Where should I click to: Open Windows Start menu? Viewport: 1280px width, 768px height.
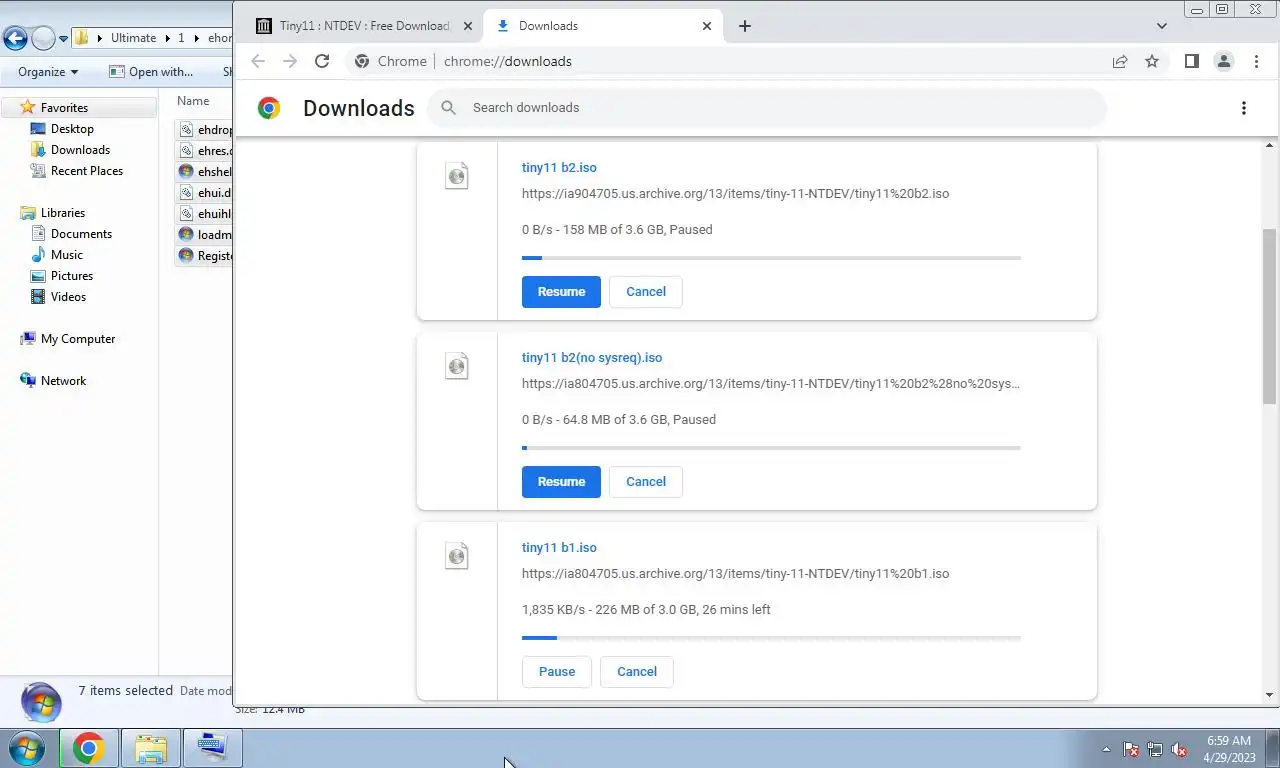(27, 748)
